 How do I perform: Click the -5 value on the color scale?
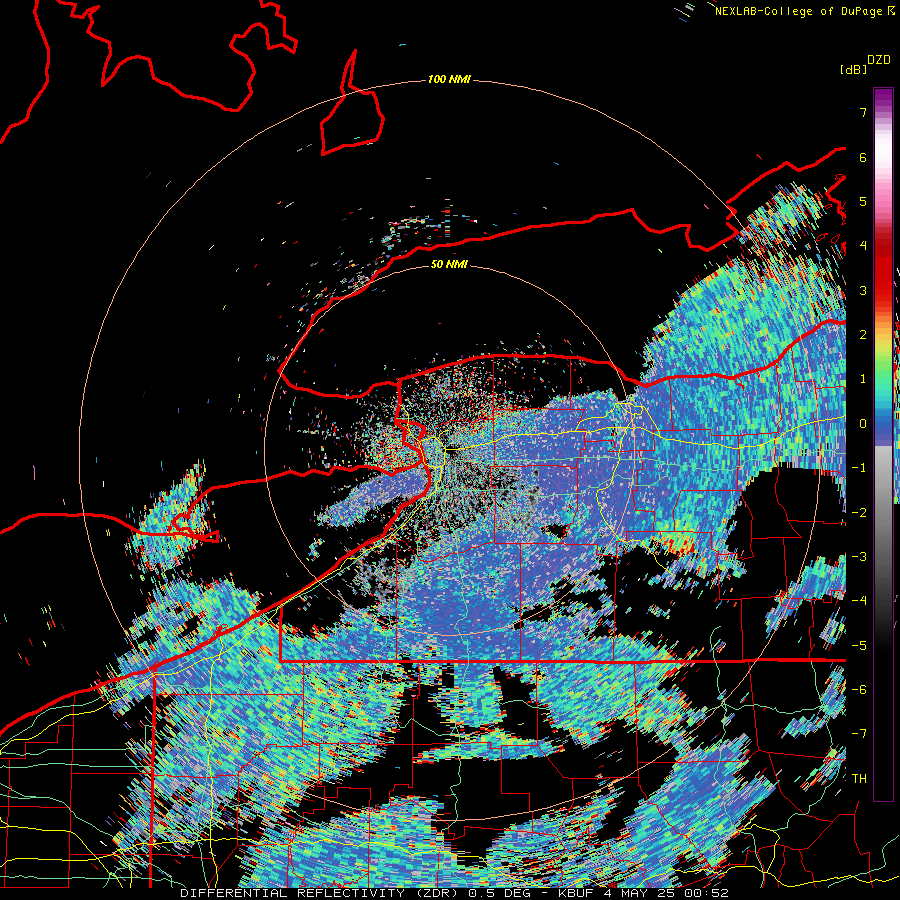click(x=859, y=645)
